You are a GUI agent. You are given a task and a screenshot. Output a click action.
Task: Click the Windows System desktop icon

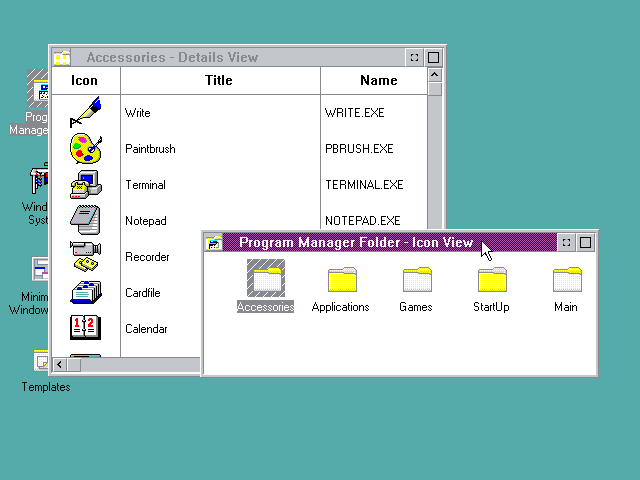(39, 178)
